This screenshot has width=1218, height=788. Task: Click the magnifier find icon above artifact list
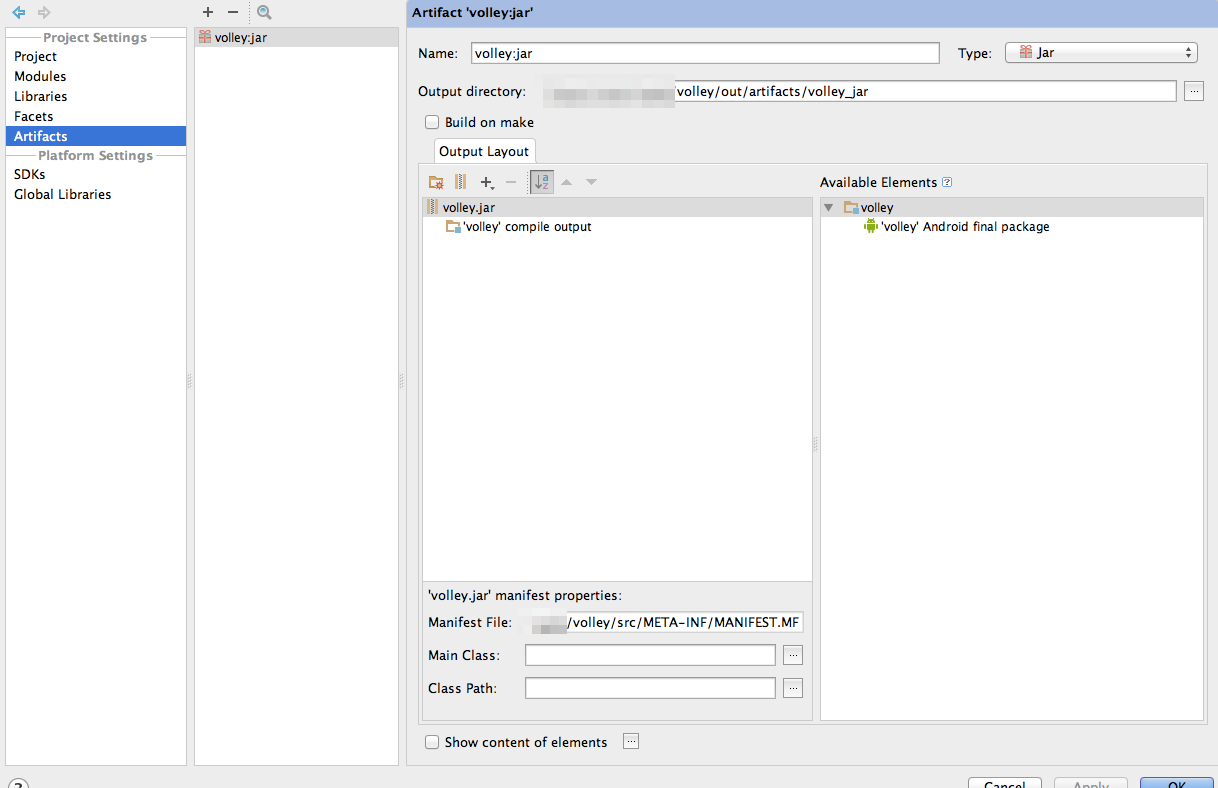(x=264, y=13)
